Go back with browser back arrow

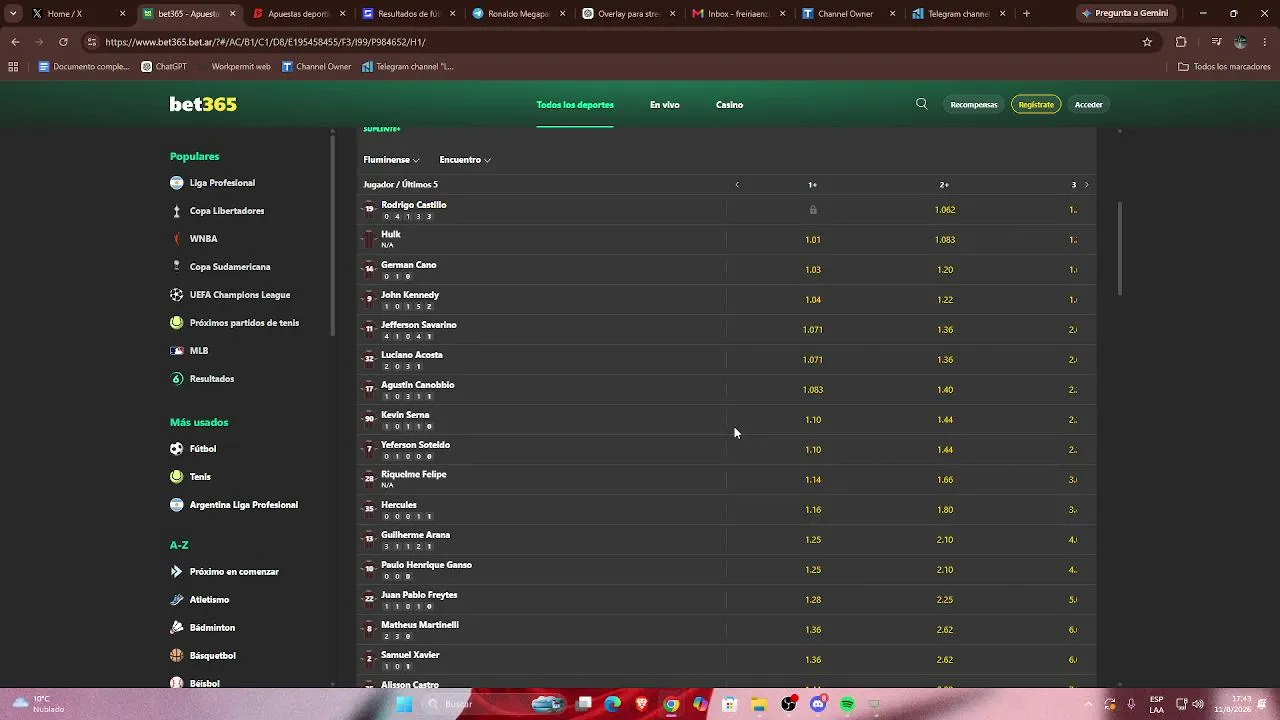15,42
